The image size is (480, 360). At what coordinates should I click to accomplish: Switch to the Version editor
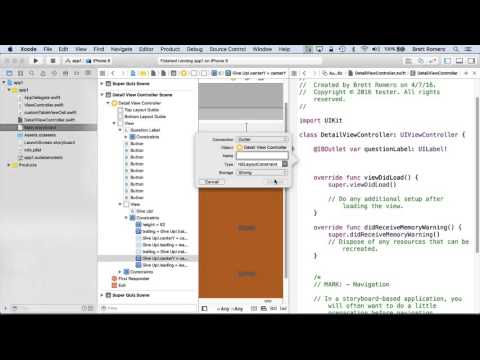point(433,61)
